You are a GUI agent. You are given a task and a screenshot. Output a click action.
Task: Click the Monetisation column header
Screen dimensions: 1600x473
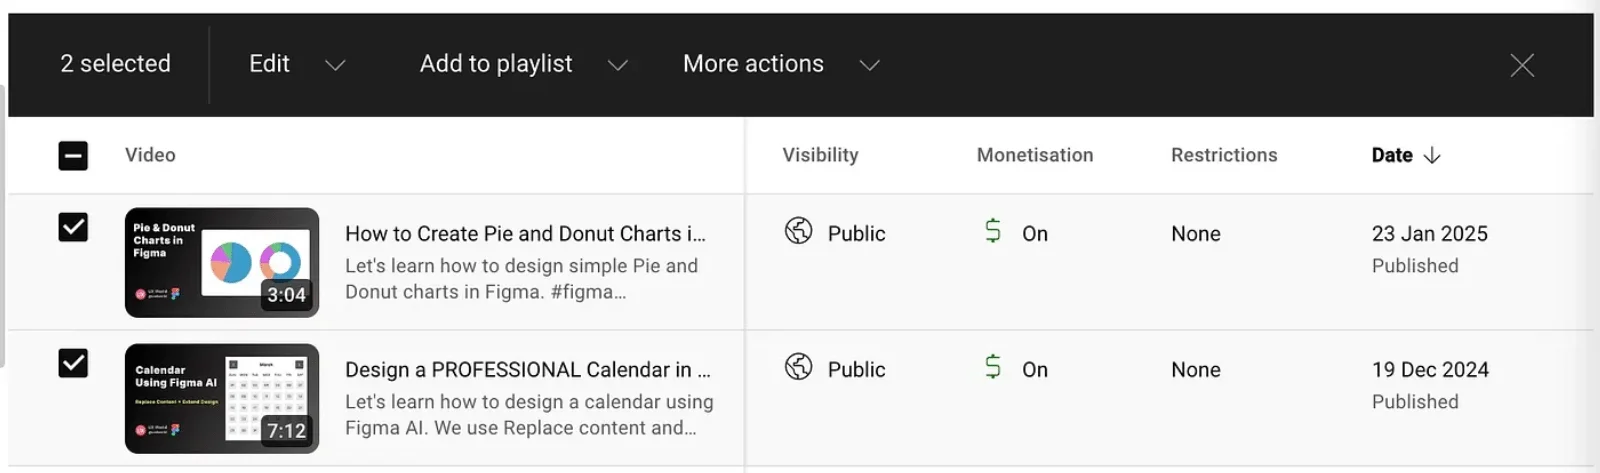[1034, 155]
